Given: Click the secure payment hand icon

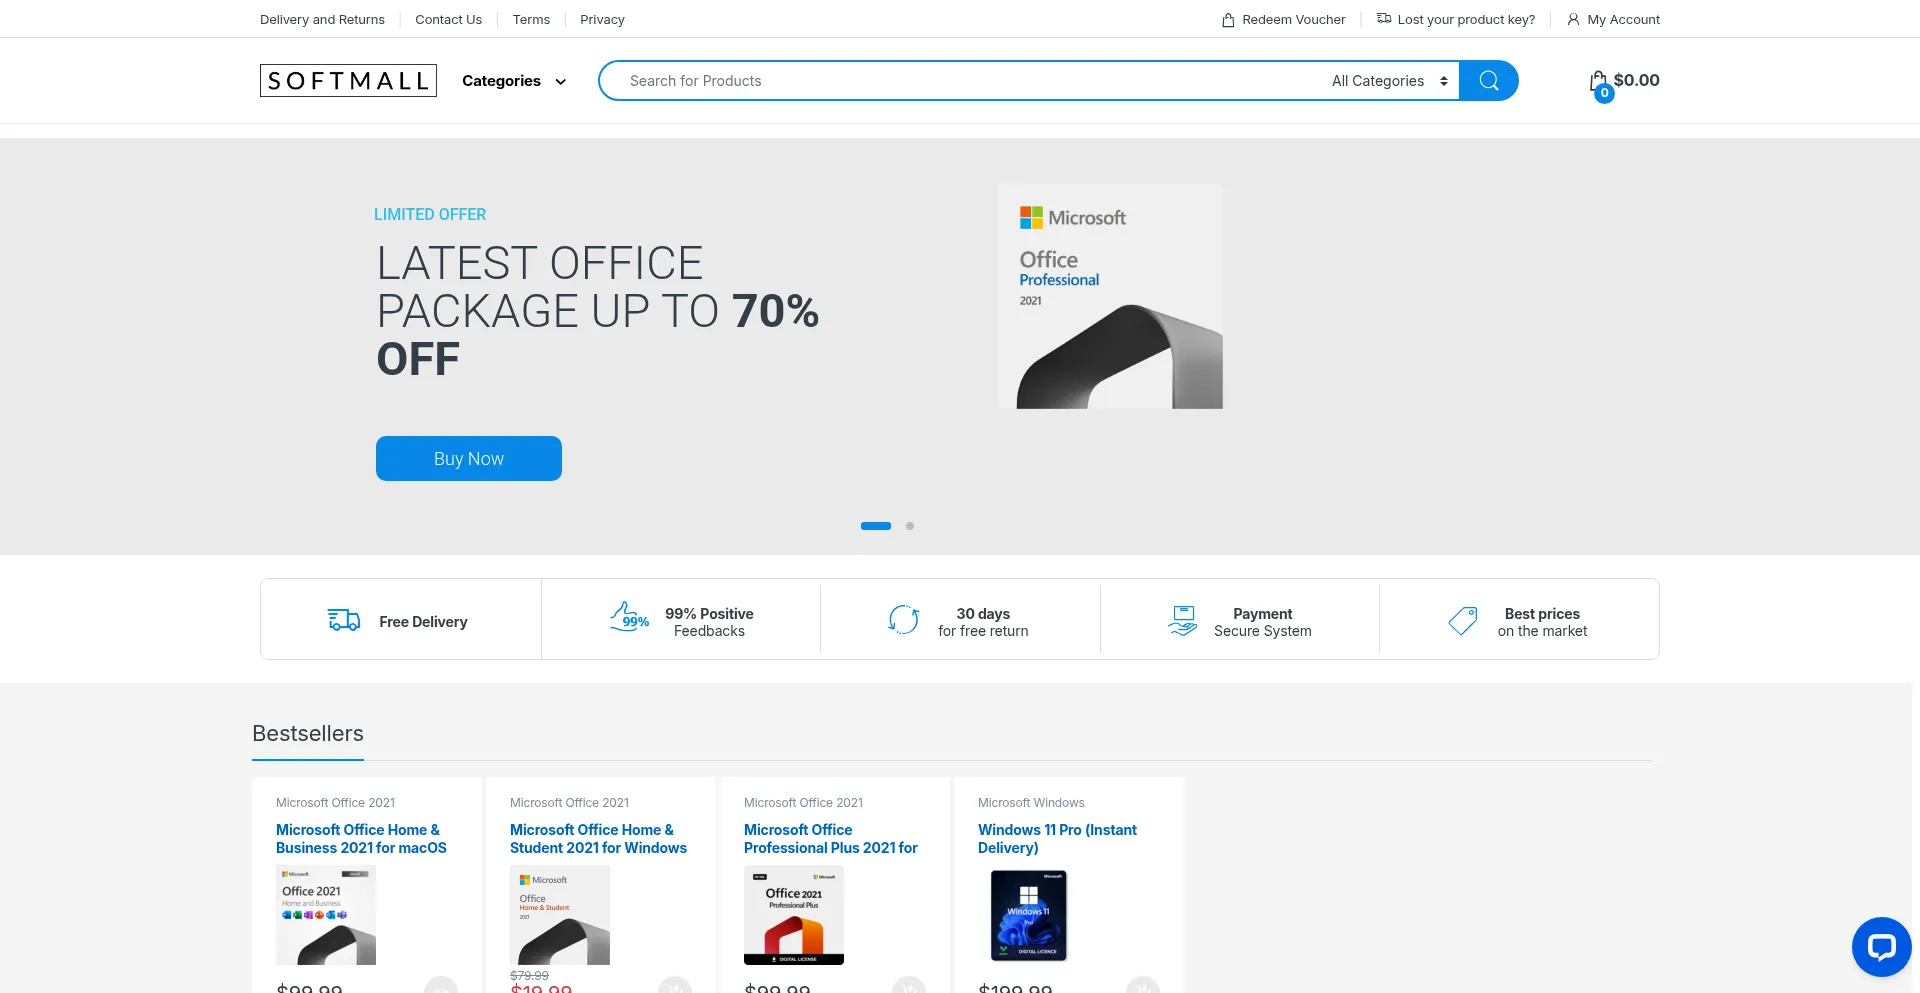Looking at the screenshot, I should pos(1183,621).
